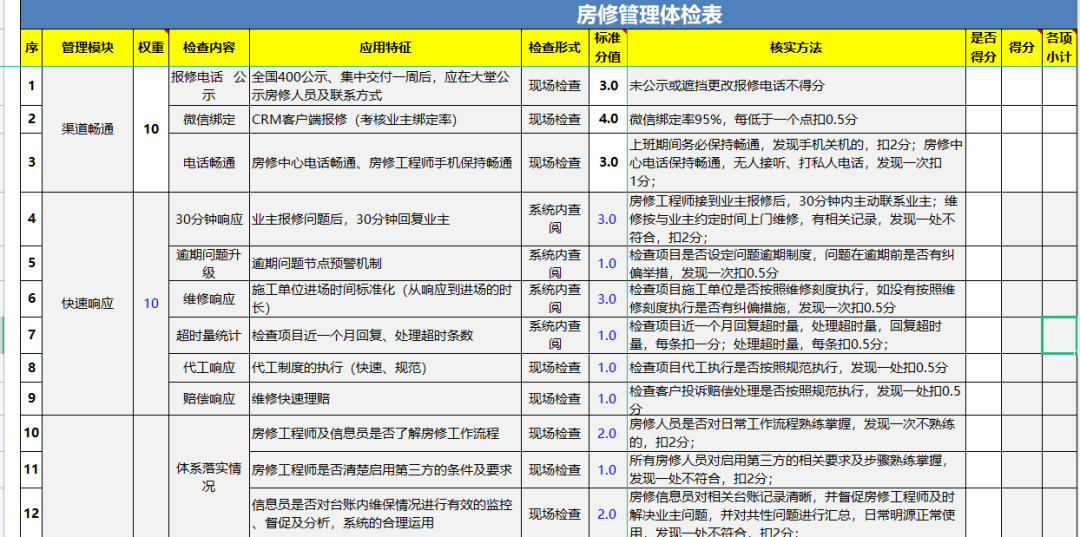1080x537 pixels.
Task: Click the 房修工程师接到业主报修后 verification cell
Action: pos(796,220)
